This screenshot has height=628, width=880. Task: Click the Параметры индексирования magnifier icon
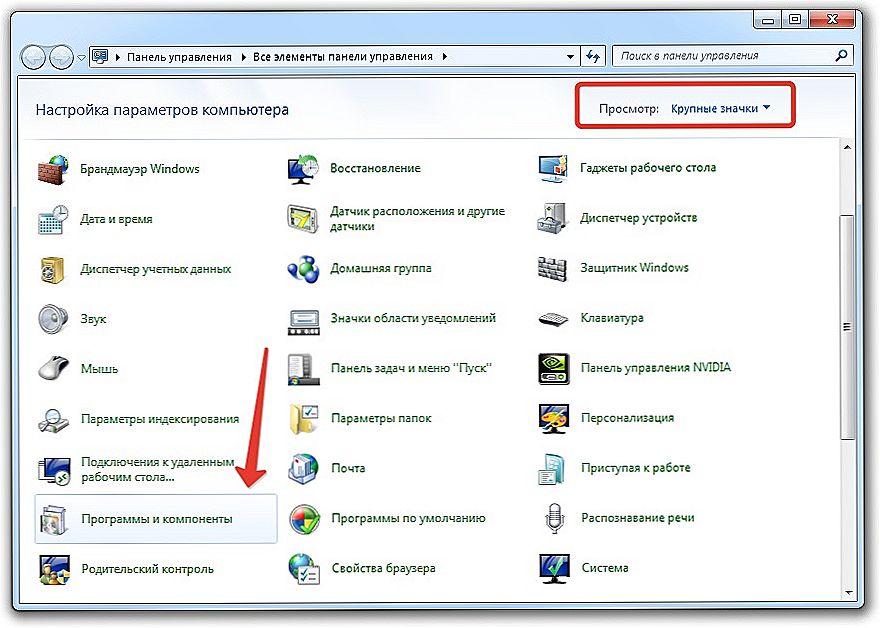coord(53,419)
